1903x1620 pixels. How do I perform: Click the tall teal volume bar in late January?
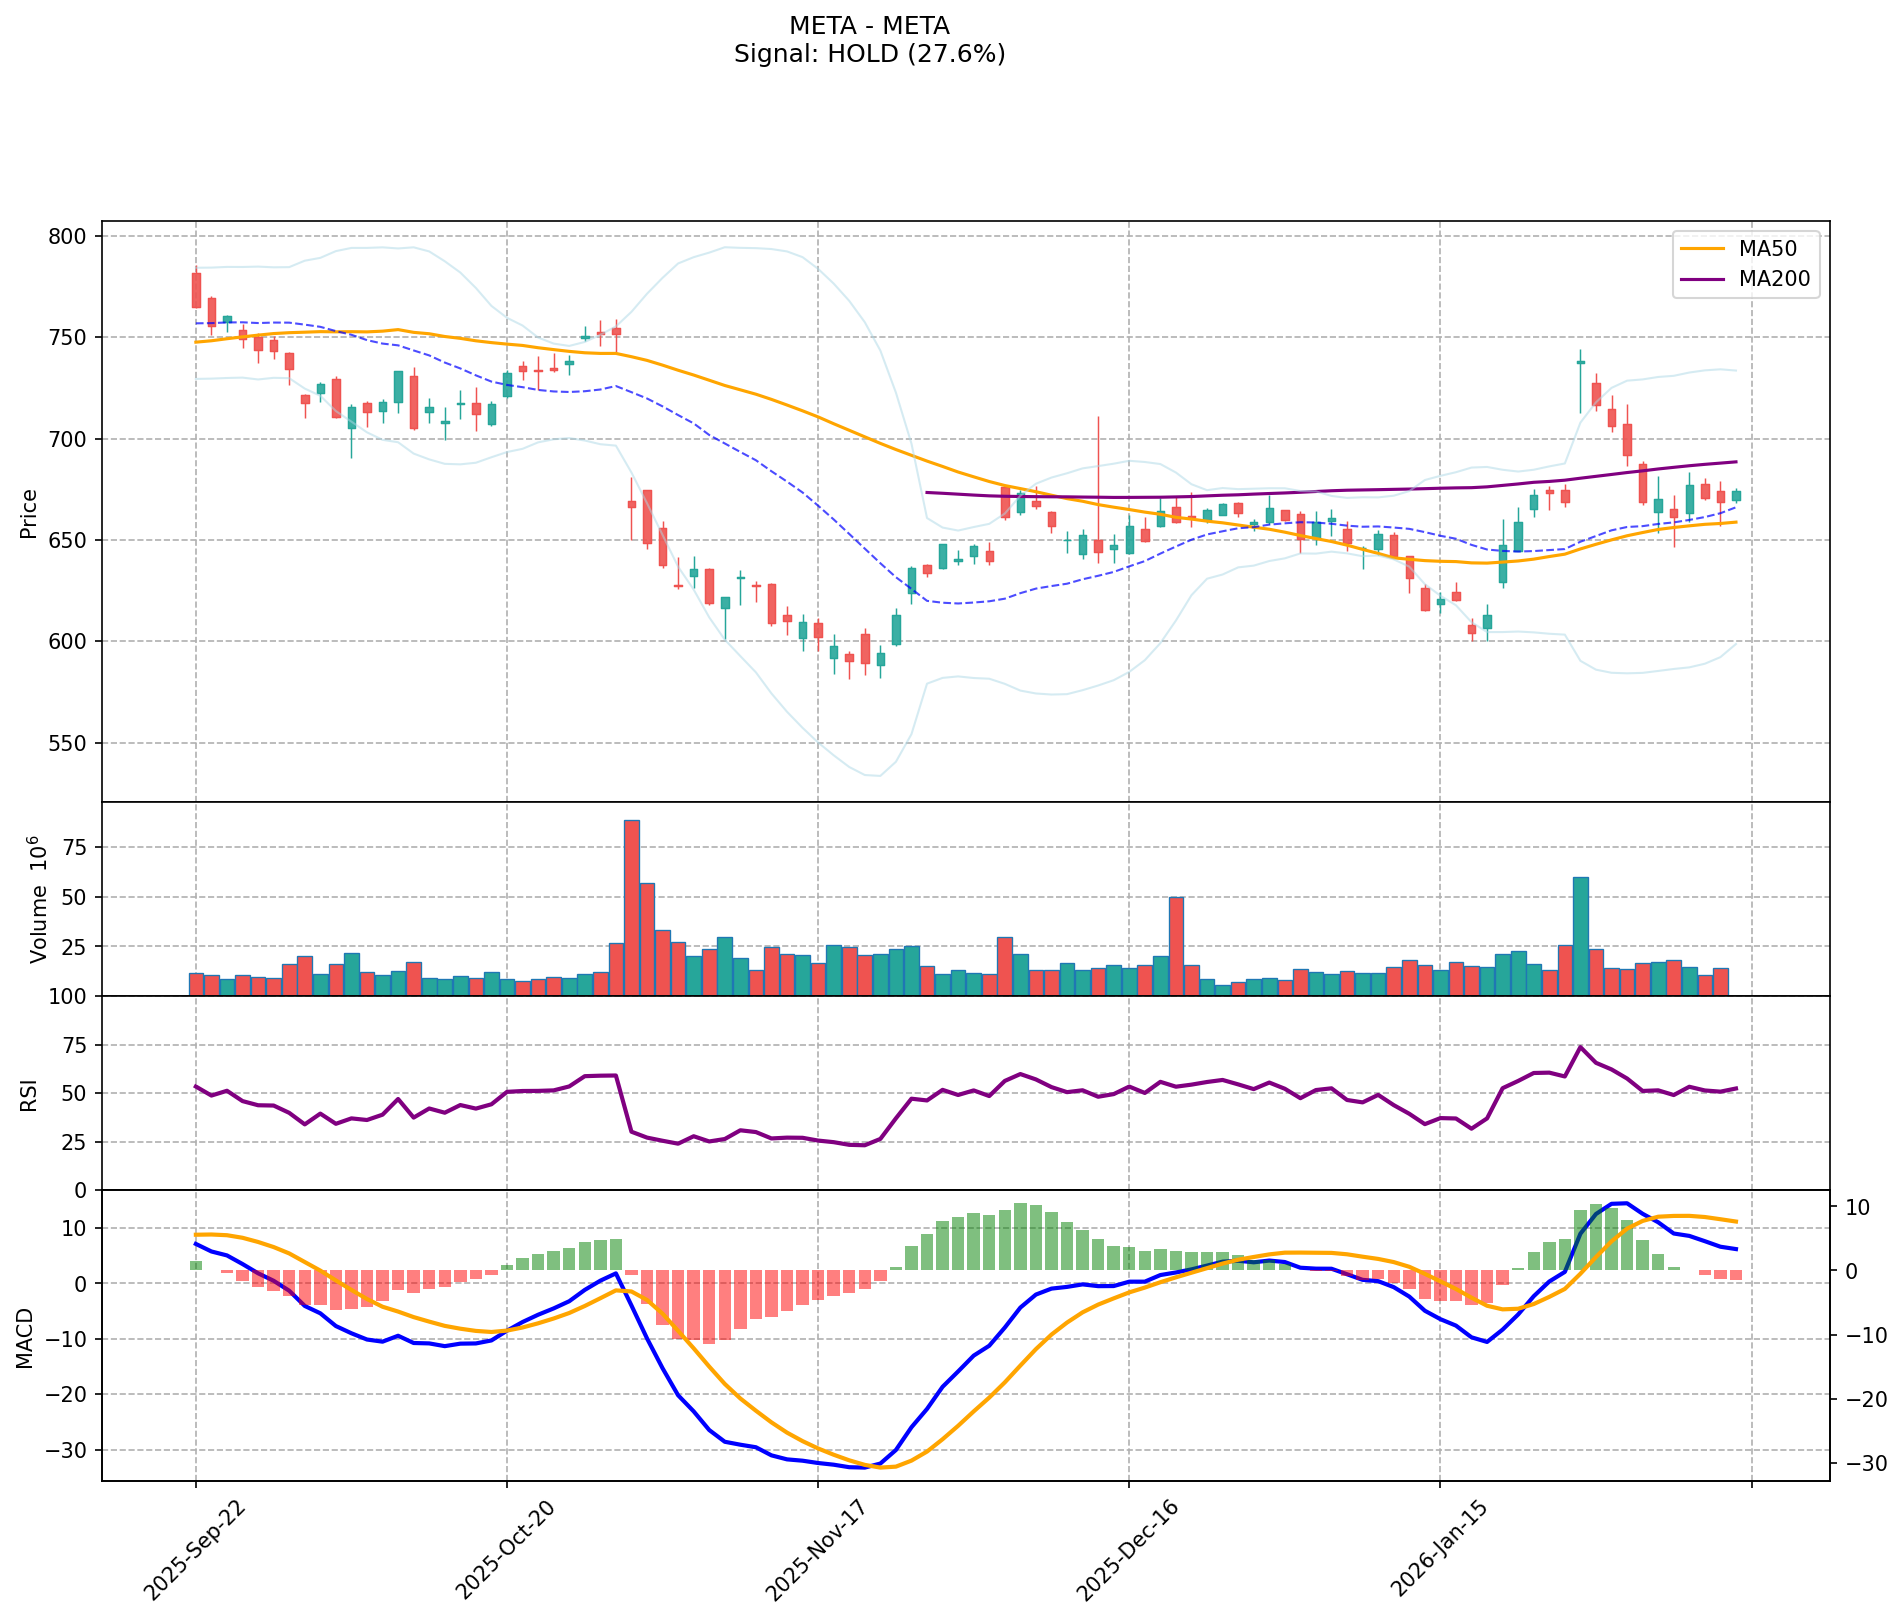click(x=1580, y=936)
